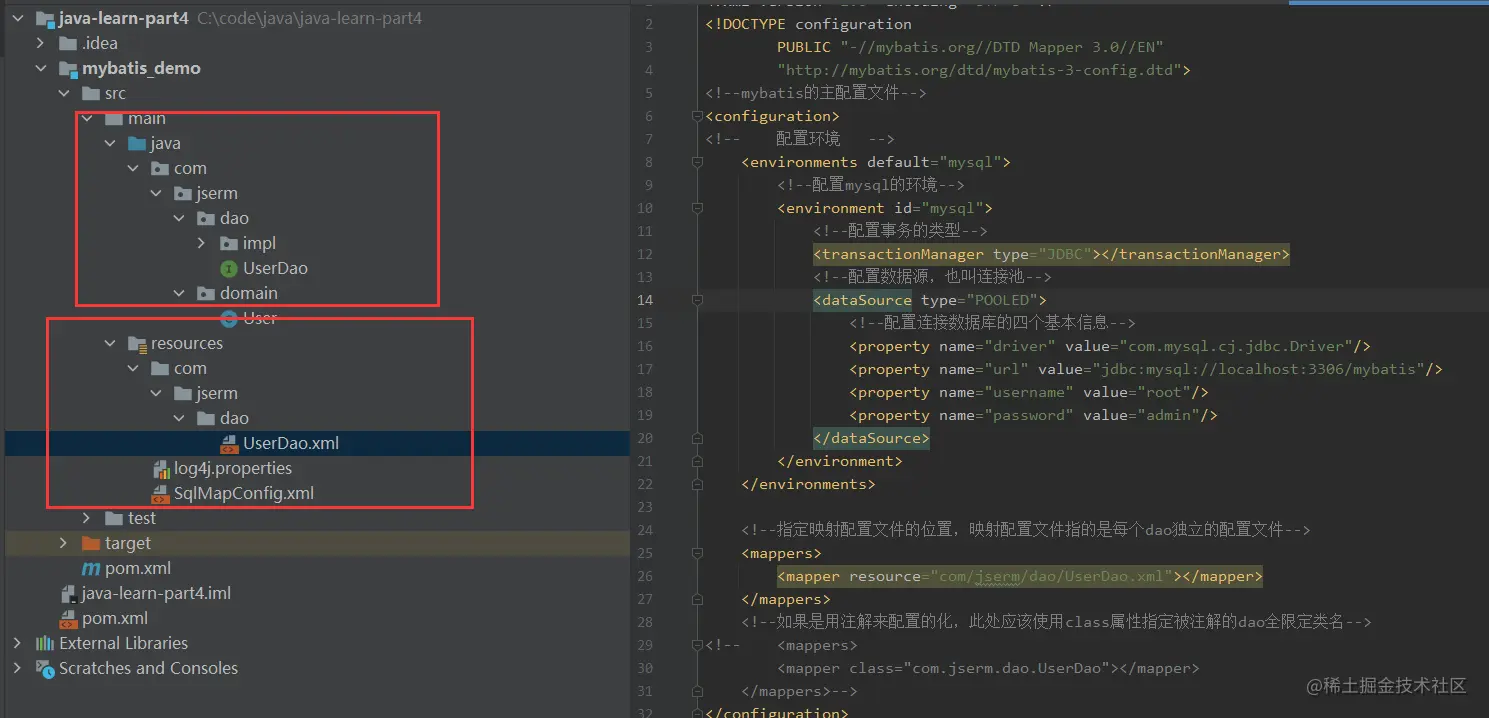Expand Scratches and Consoles
The image size is (1489, 718).
[x=17, y=668]
